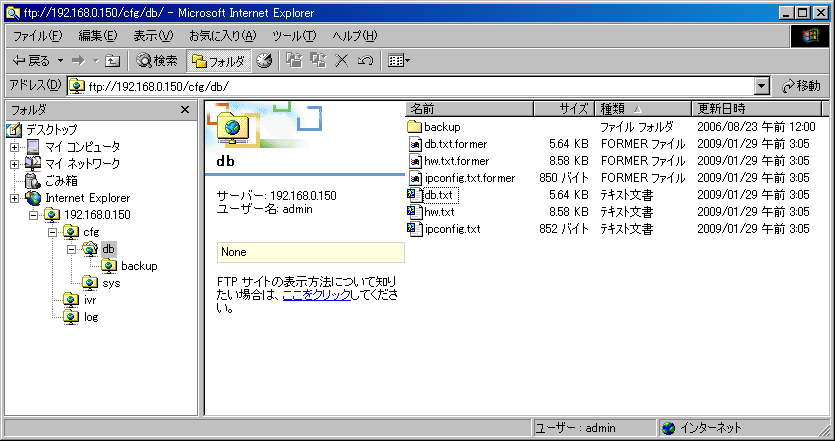Sort by 名前 column header

click(x=470, y=109)
